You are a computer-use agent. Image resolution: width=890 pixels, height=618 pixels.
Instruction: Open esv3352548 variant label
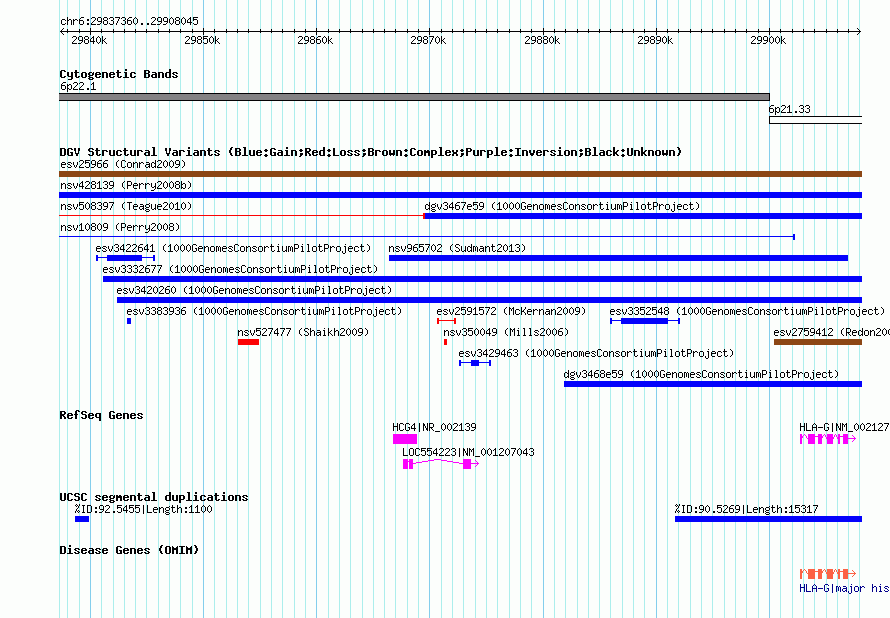click(747, 311)
